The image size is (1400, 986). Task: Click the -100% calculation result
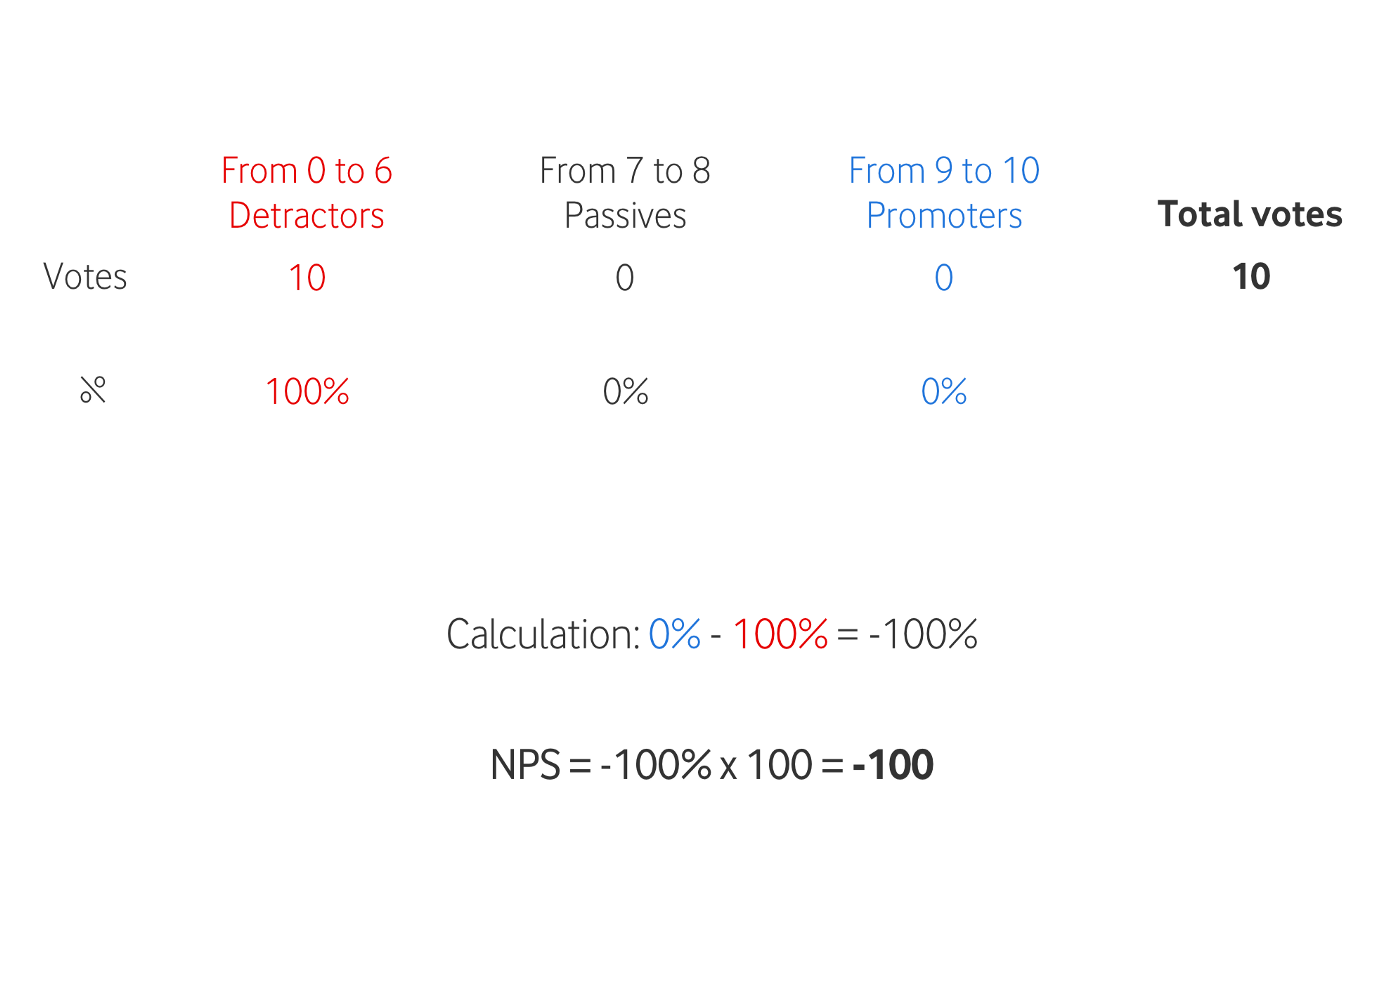923,635
